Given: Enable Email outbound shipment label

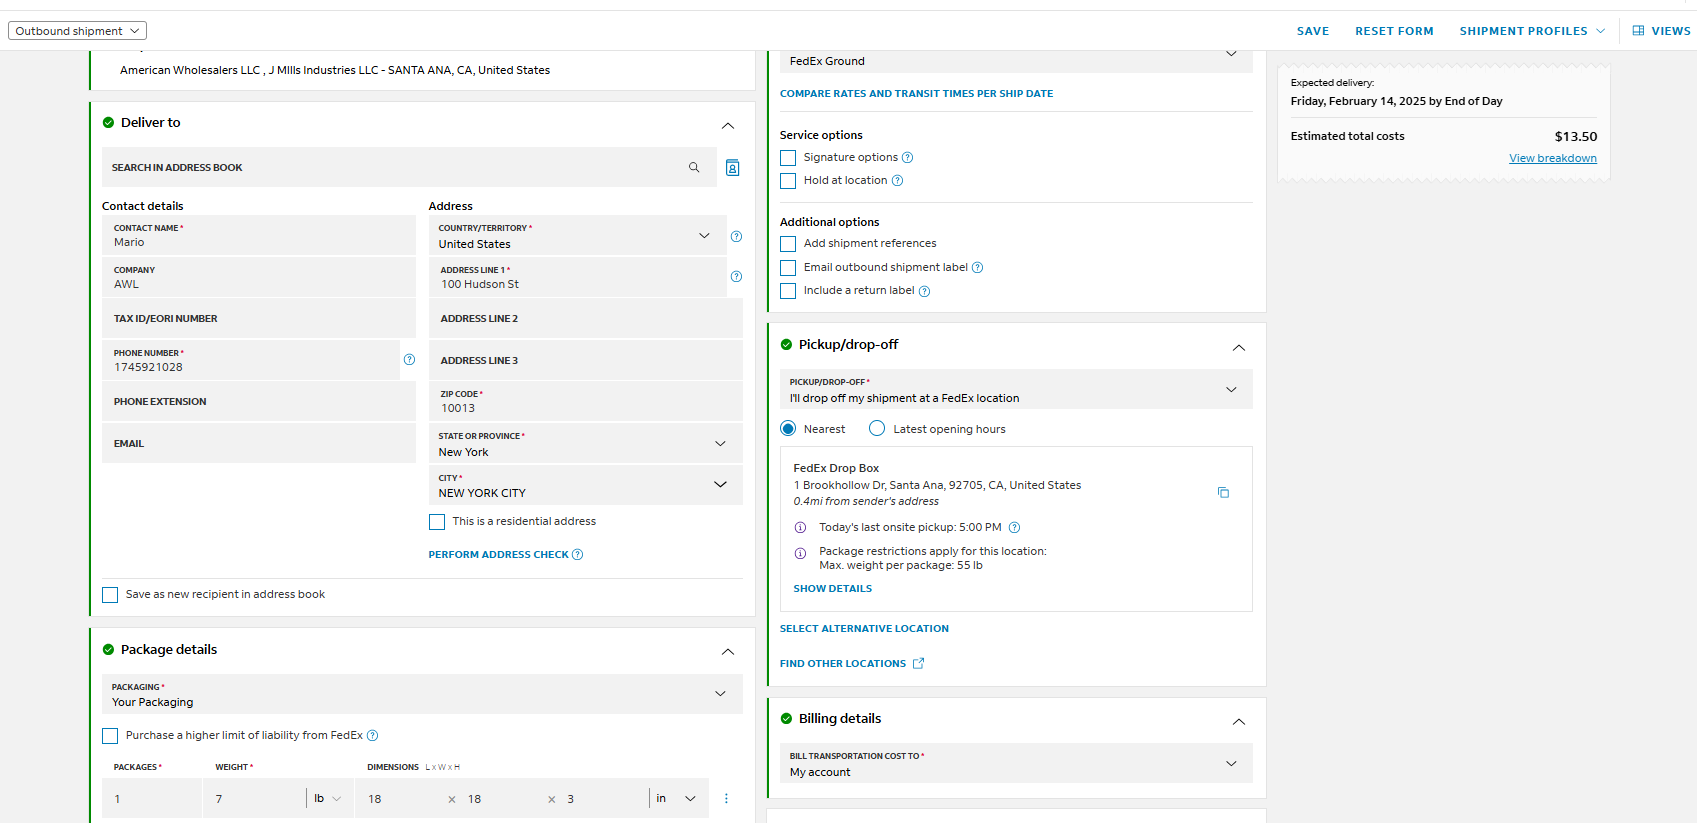Looking at the screenshot, I should pos(788,268).
